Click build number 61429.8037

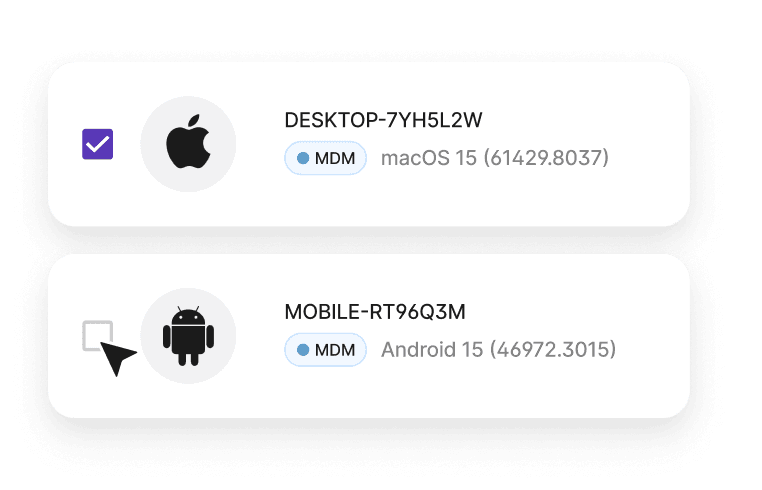[x=546, y=158]
